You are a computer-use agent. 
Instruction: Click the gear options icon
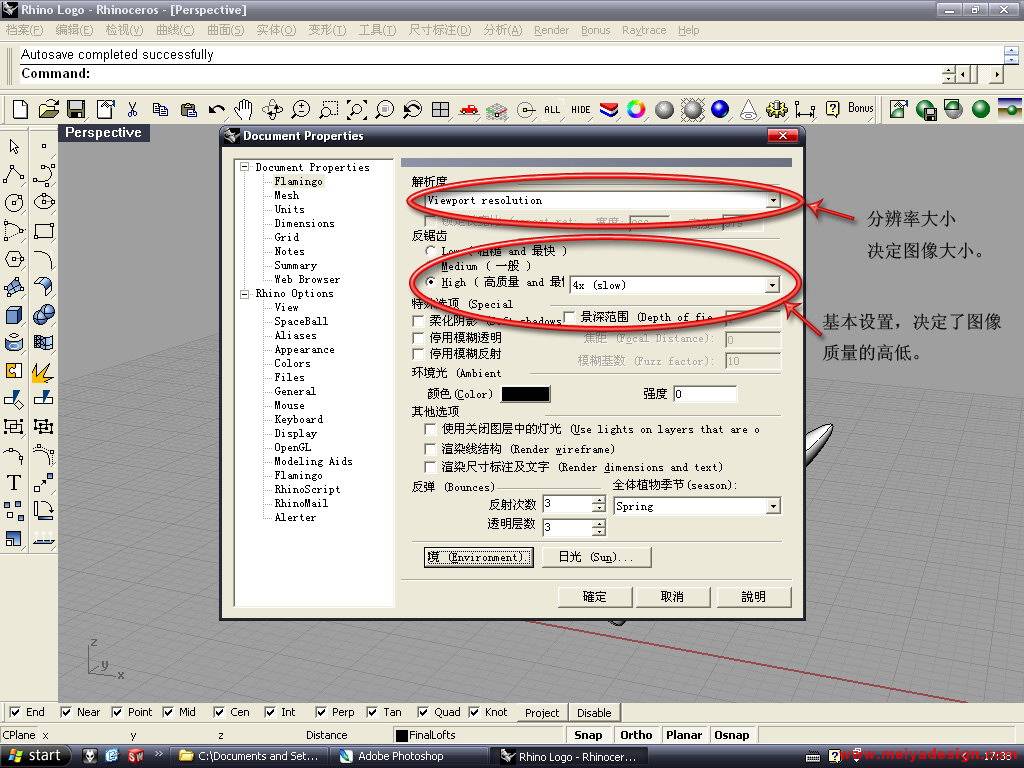(x=776, y=109)
